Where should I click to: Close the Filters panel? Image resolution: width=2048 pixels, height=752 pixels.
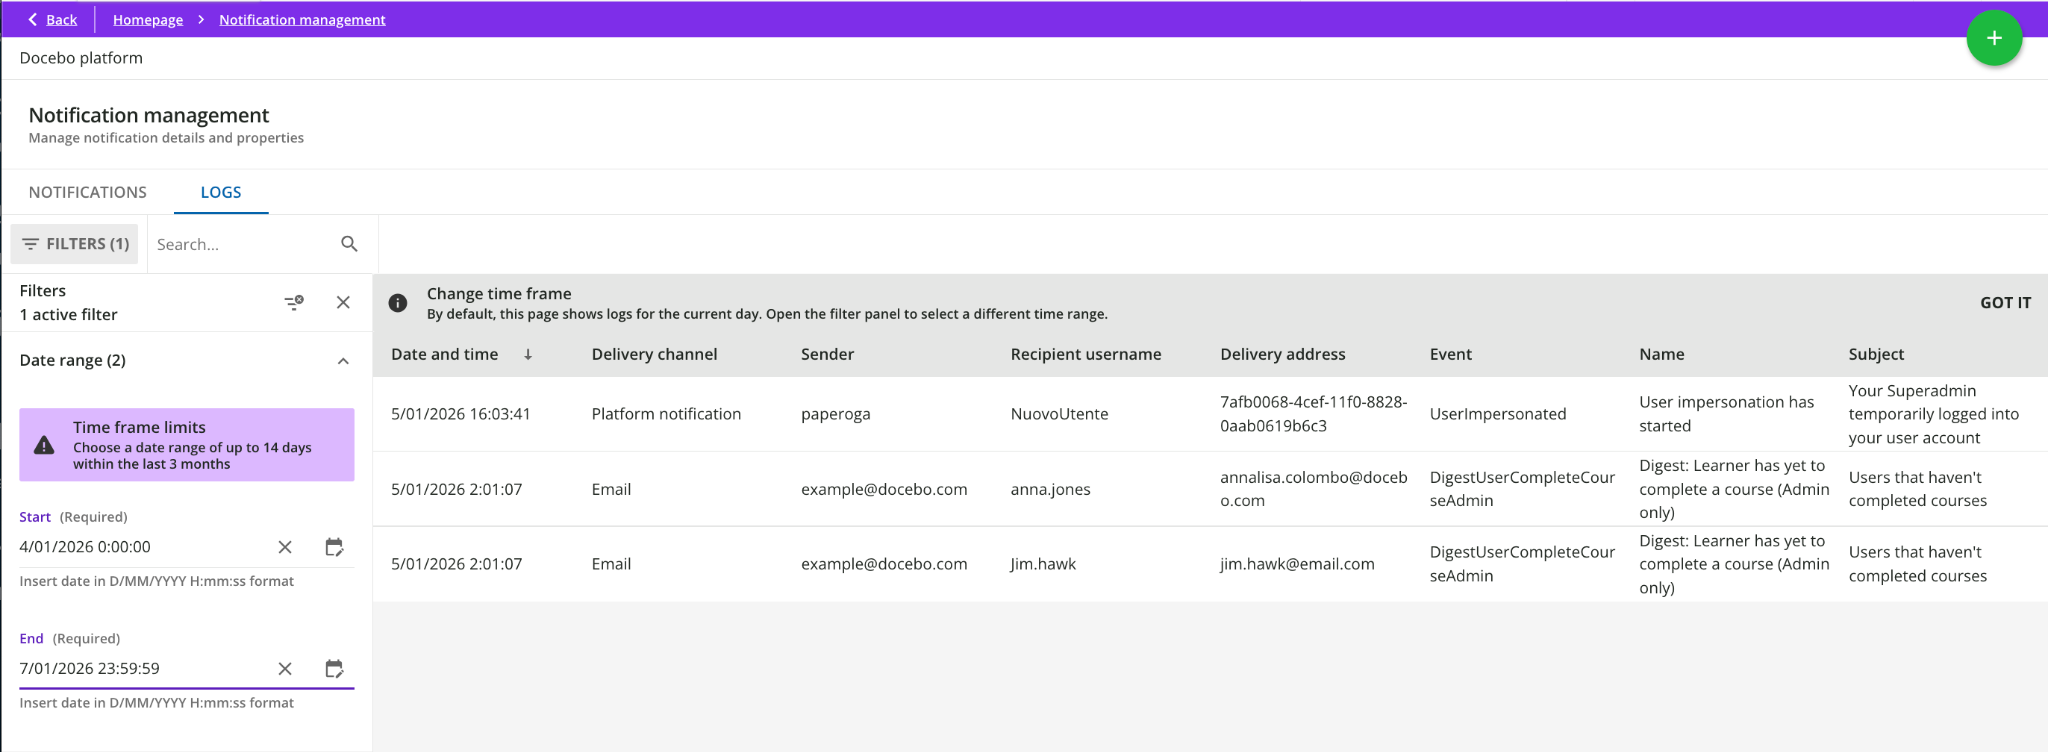[343, 302]
